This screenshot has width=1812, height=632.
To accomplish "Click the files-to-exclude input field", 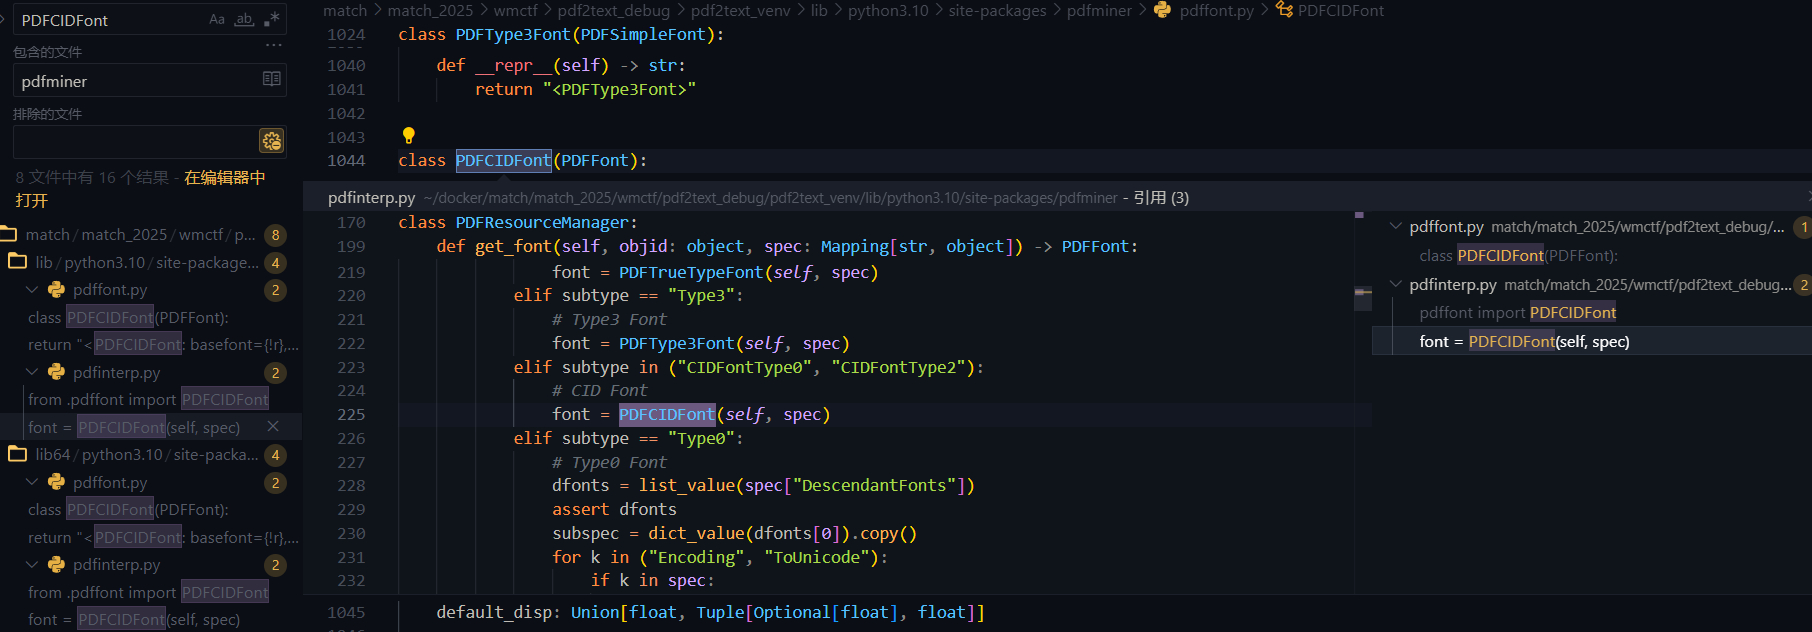I will coord(135,141).
